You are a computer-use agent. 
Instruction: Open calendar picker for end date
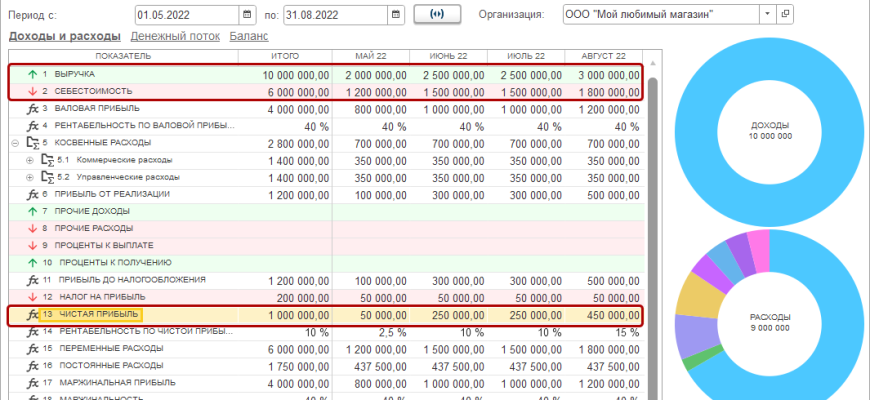click(396, 14)
